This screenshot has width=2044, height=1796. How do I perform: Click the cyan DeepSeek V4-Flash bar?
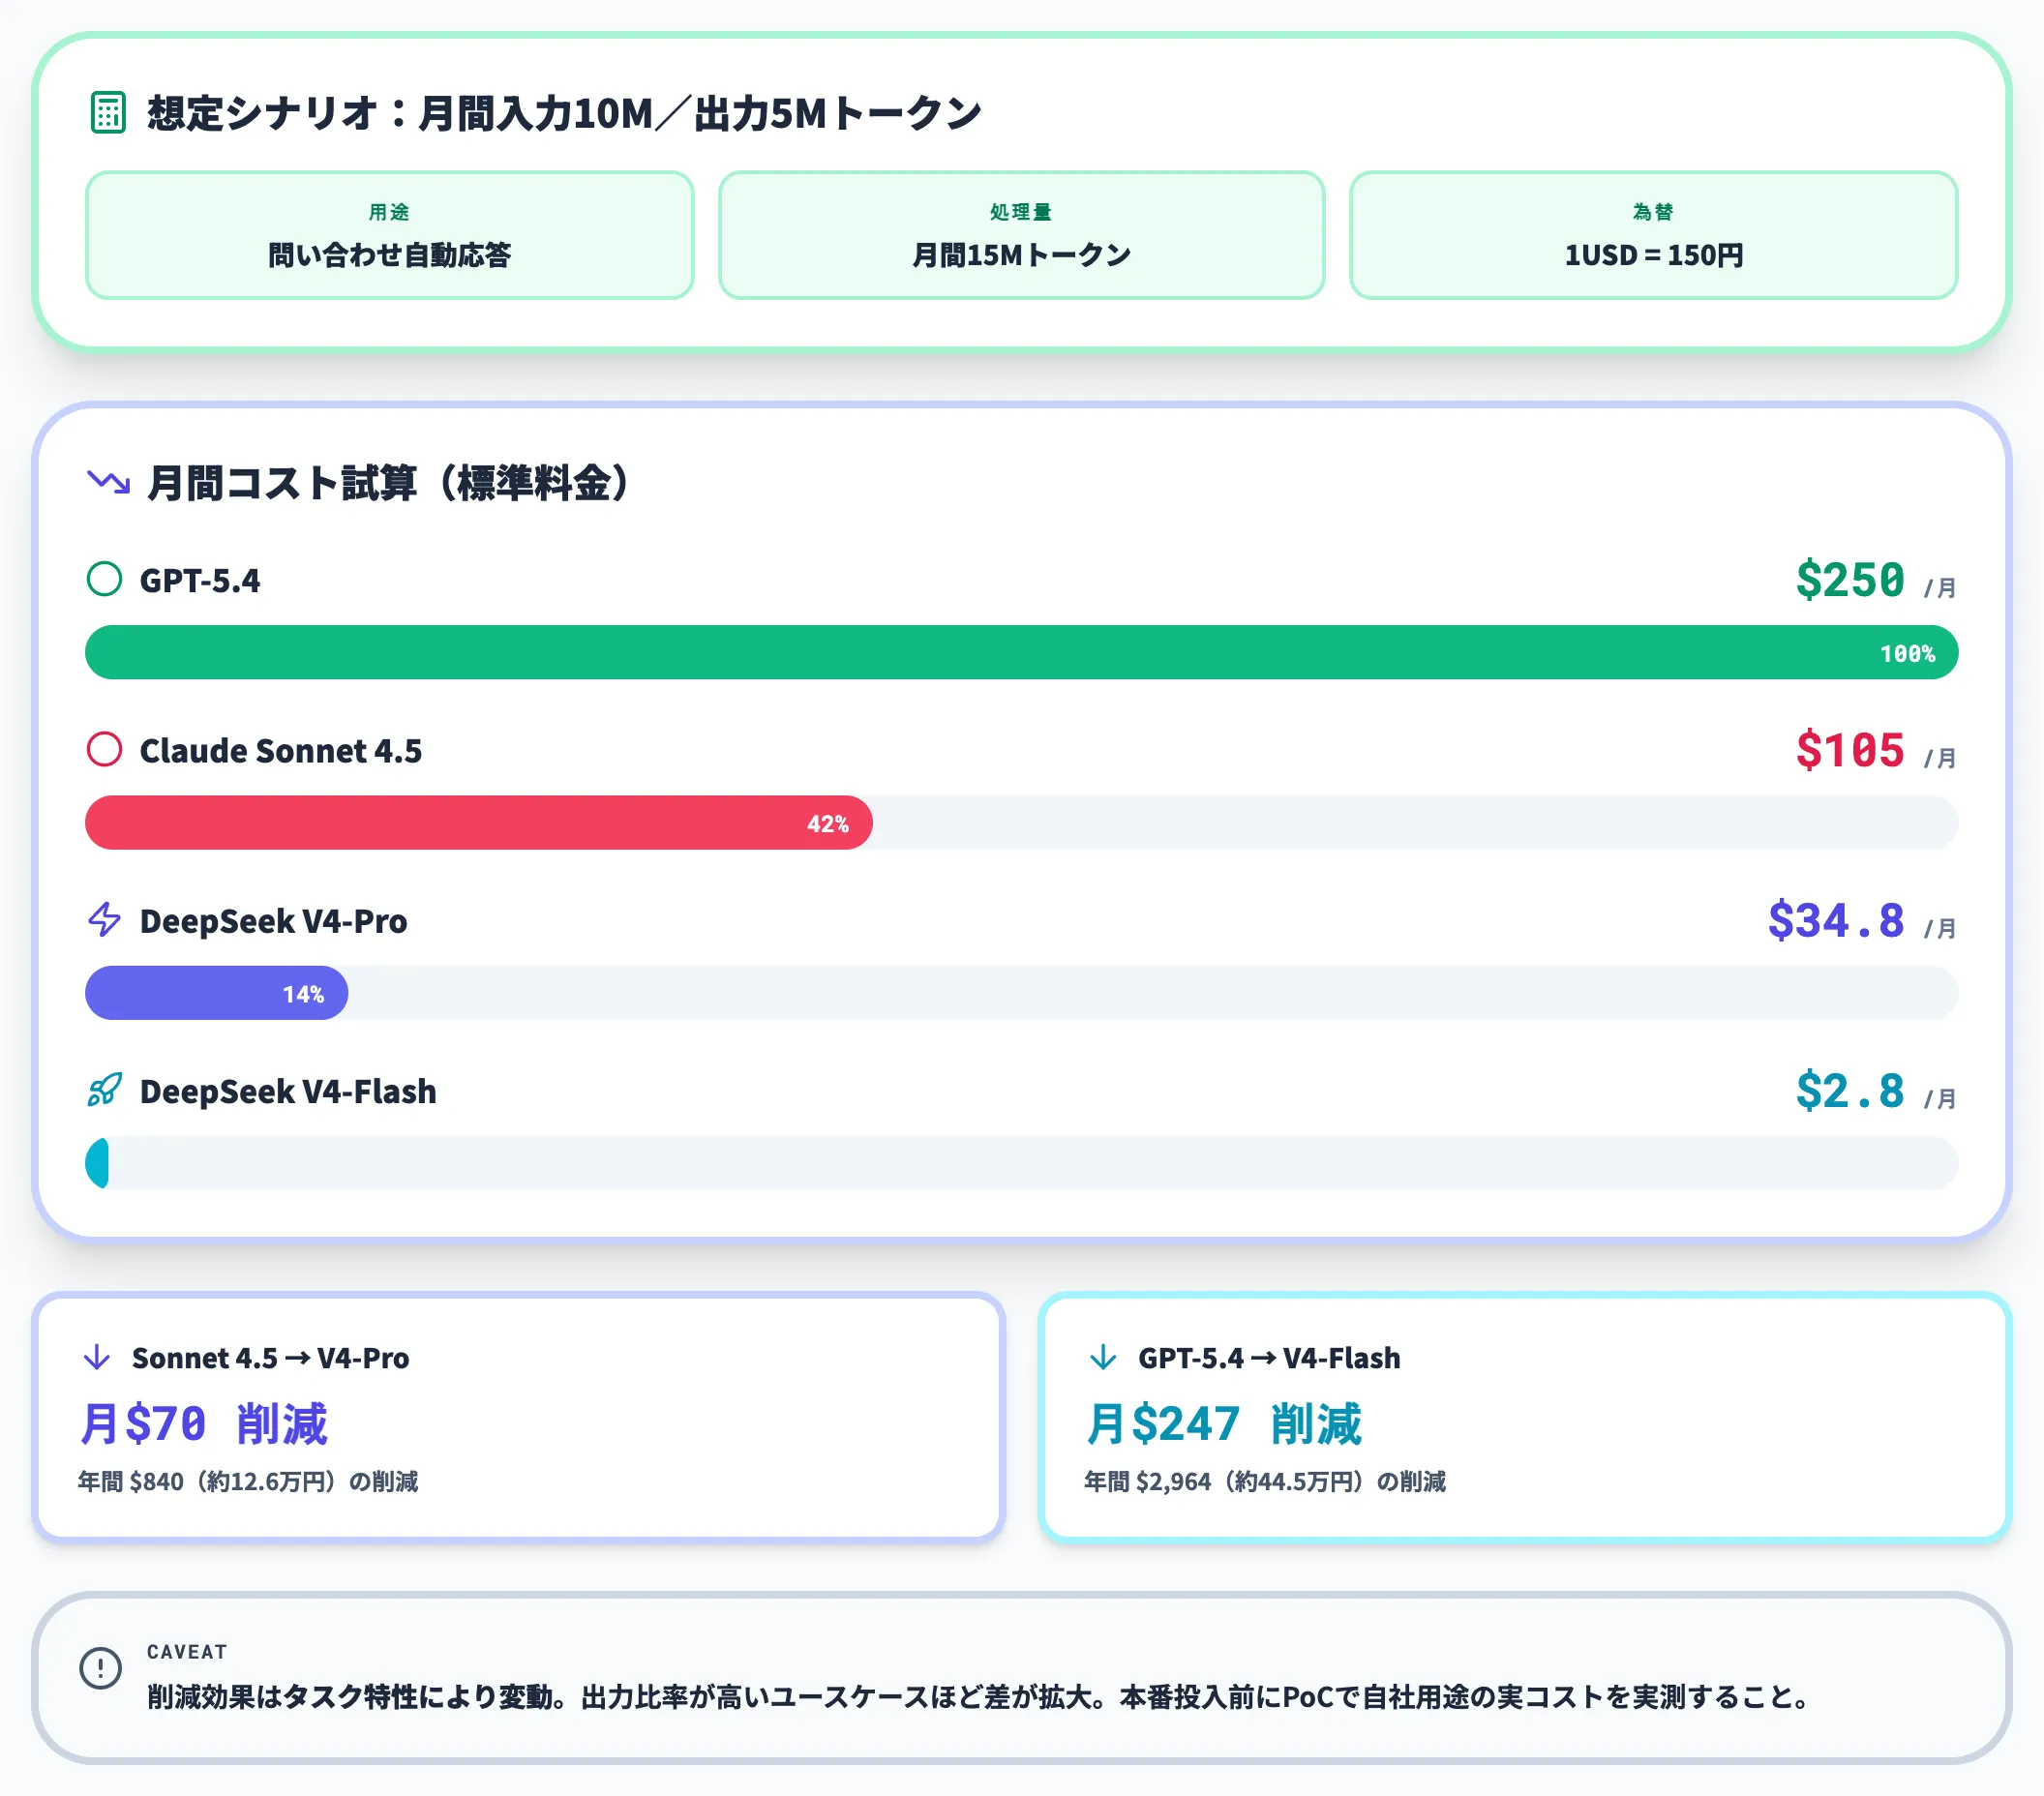[x=98, y=1163]
